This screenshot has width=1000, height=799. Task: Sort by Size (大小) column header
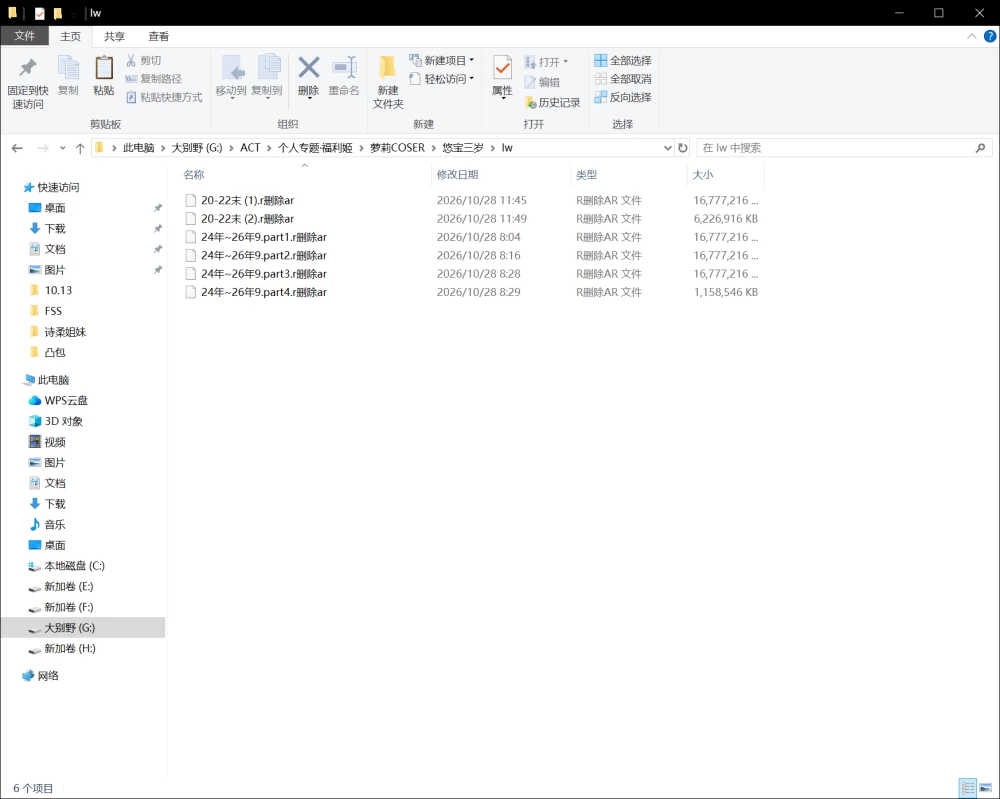coord(702,175)
